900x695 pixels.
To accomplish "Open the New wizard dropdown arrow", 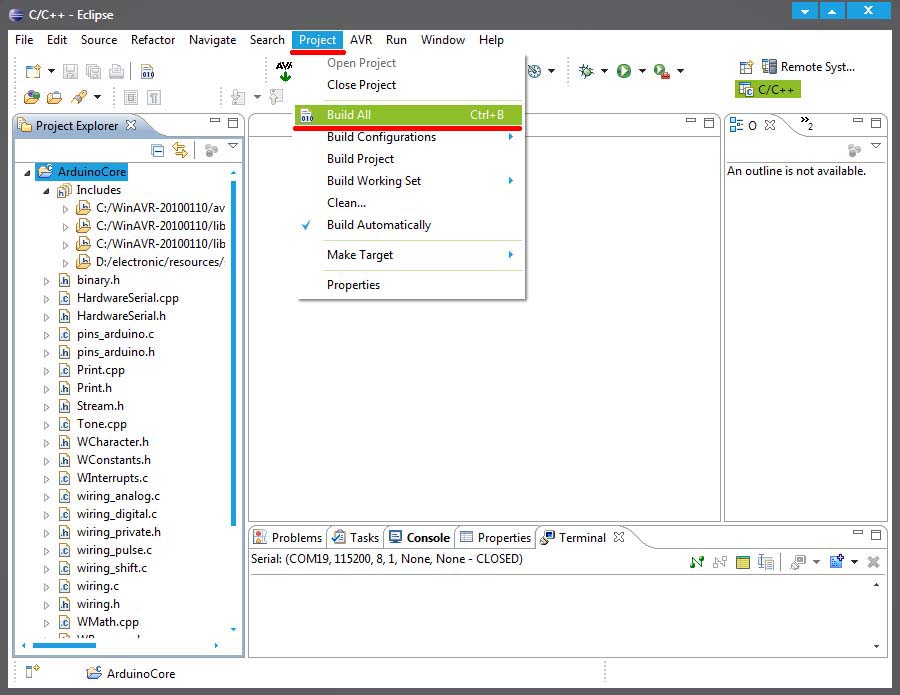I will pyautogui.click(x=51, y=71).
